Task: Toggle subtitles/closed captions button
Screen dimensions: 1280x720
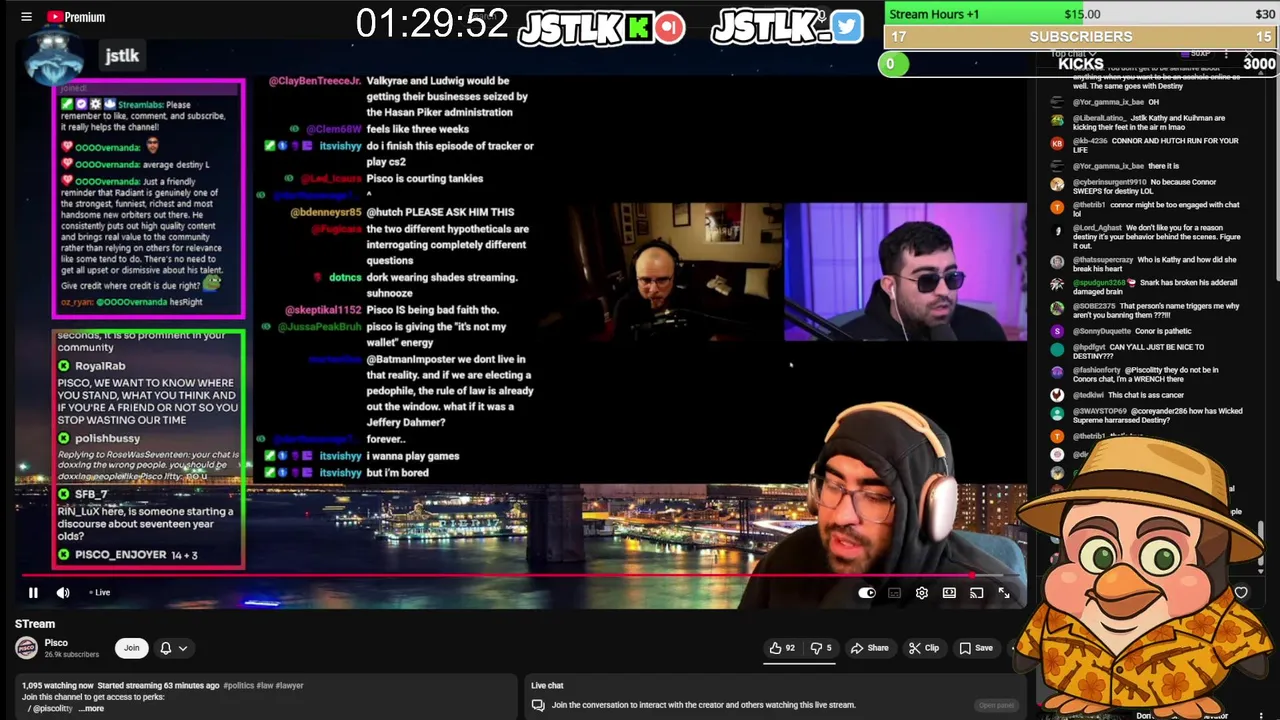Action: pyautogui.click(x=894, y=593)
